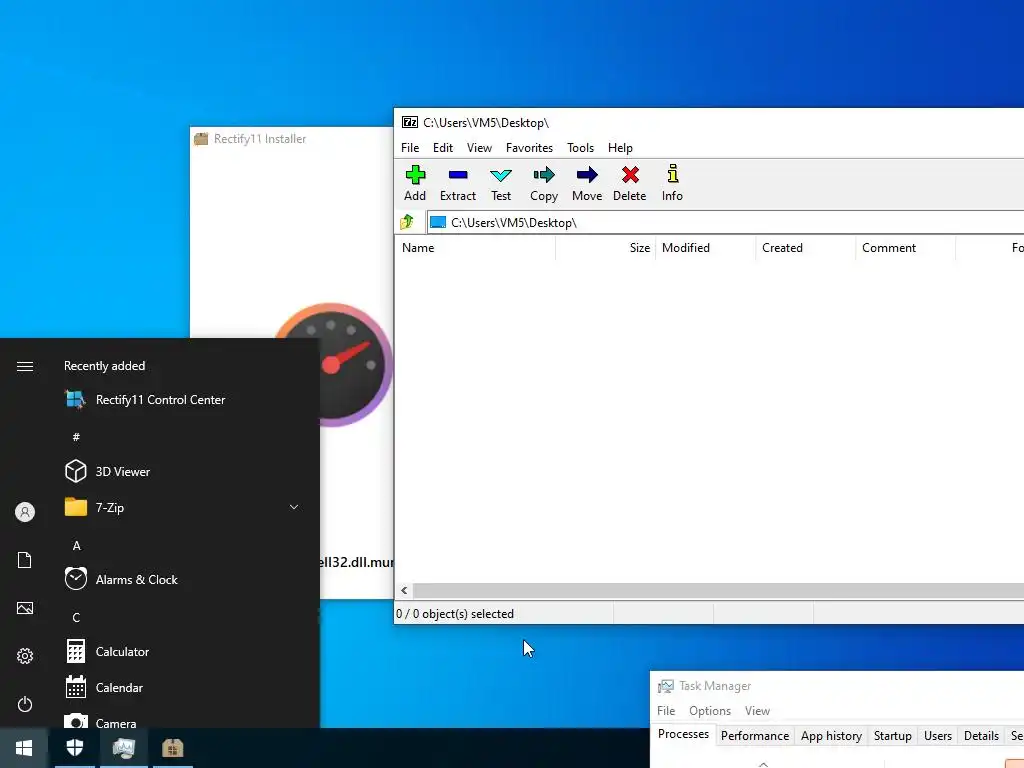Switch to the Performance tab

coord(755,736)
